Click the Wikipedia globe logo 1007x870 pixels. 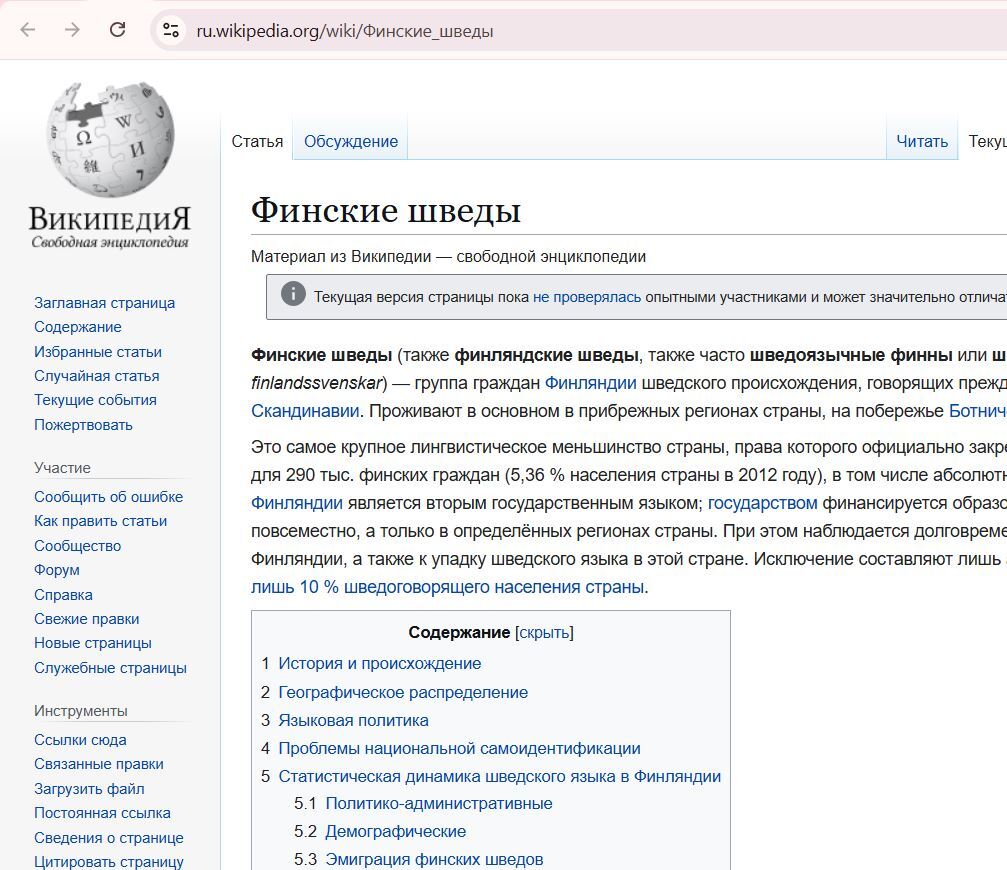tap(110, 140)
